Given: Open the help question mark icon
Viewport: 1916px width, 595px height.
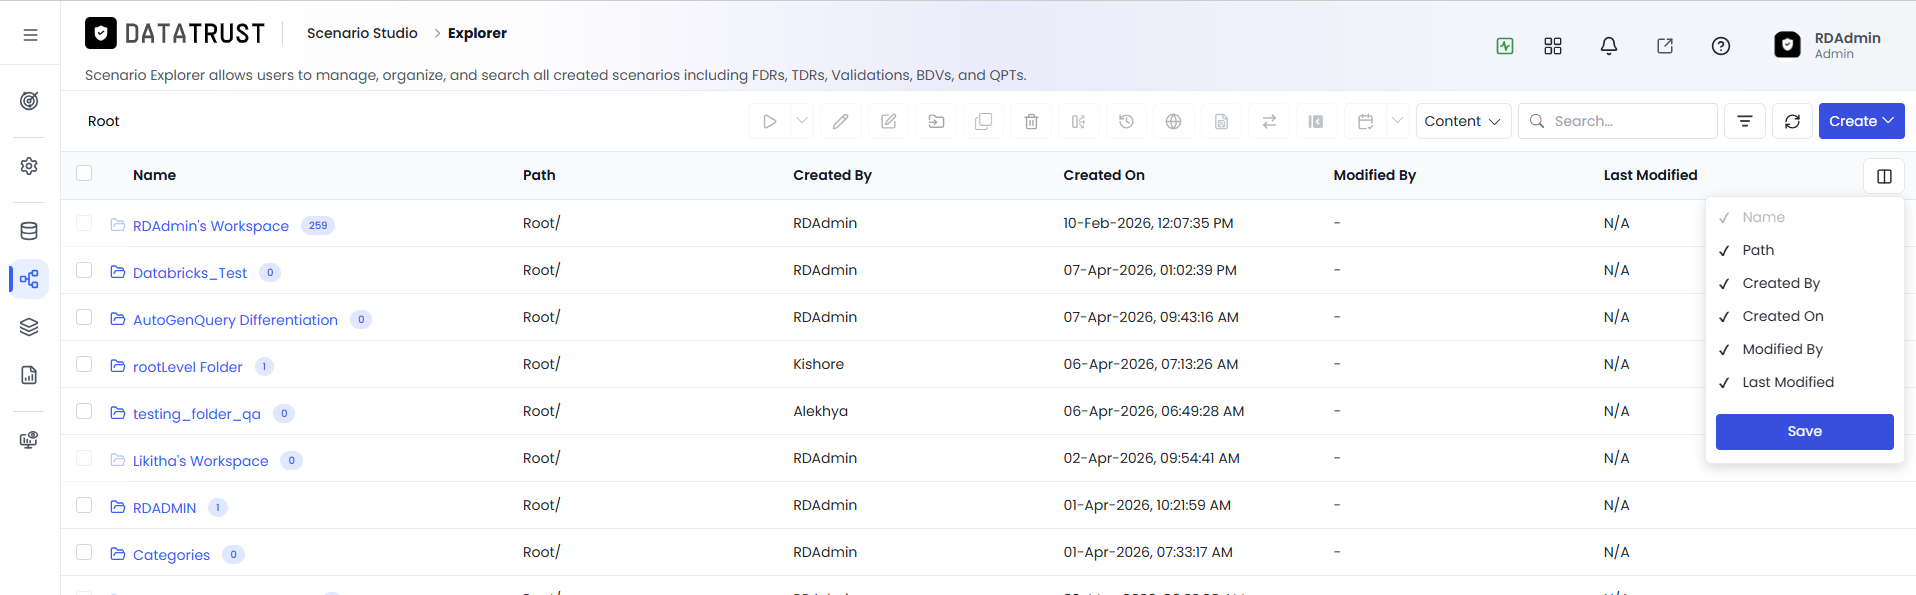Looking at the screenshot, I should (x=1721, y=46).
